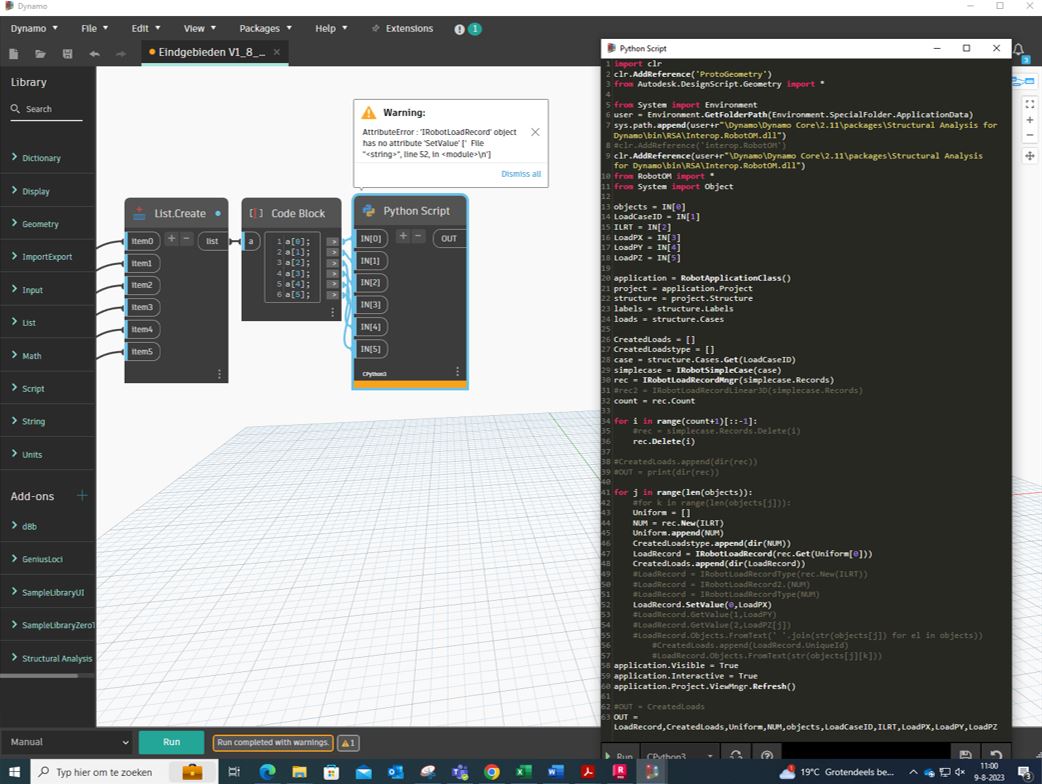Create a new workspace with the new file icon
The height and width of the screenshot is (784, 1042).
13,52
